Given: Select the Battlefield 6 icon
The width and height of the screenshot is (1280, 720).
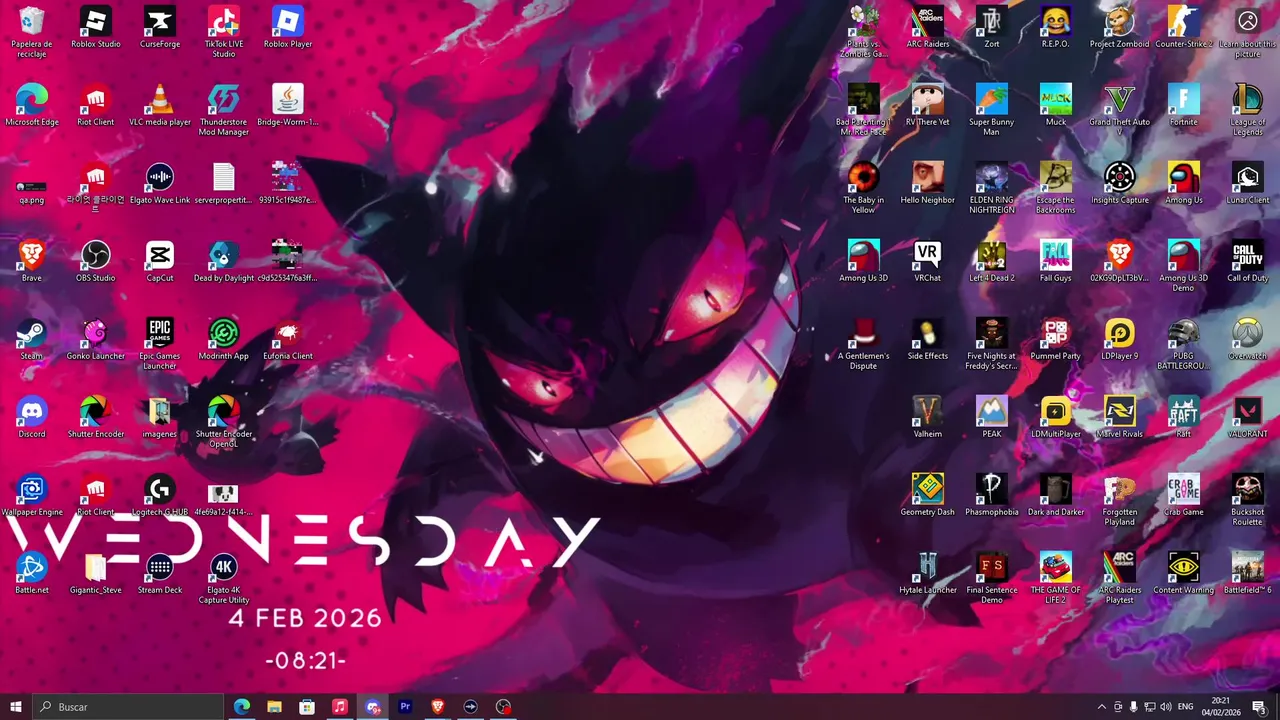Looking at the screenshot, I should pyautogui.click(x=1248, y=574).
